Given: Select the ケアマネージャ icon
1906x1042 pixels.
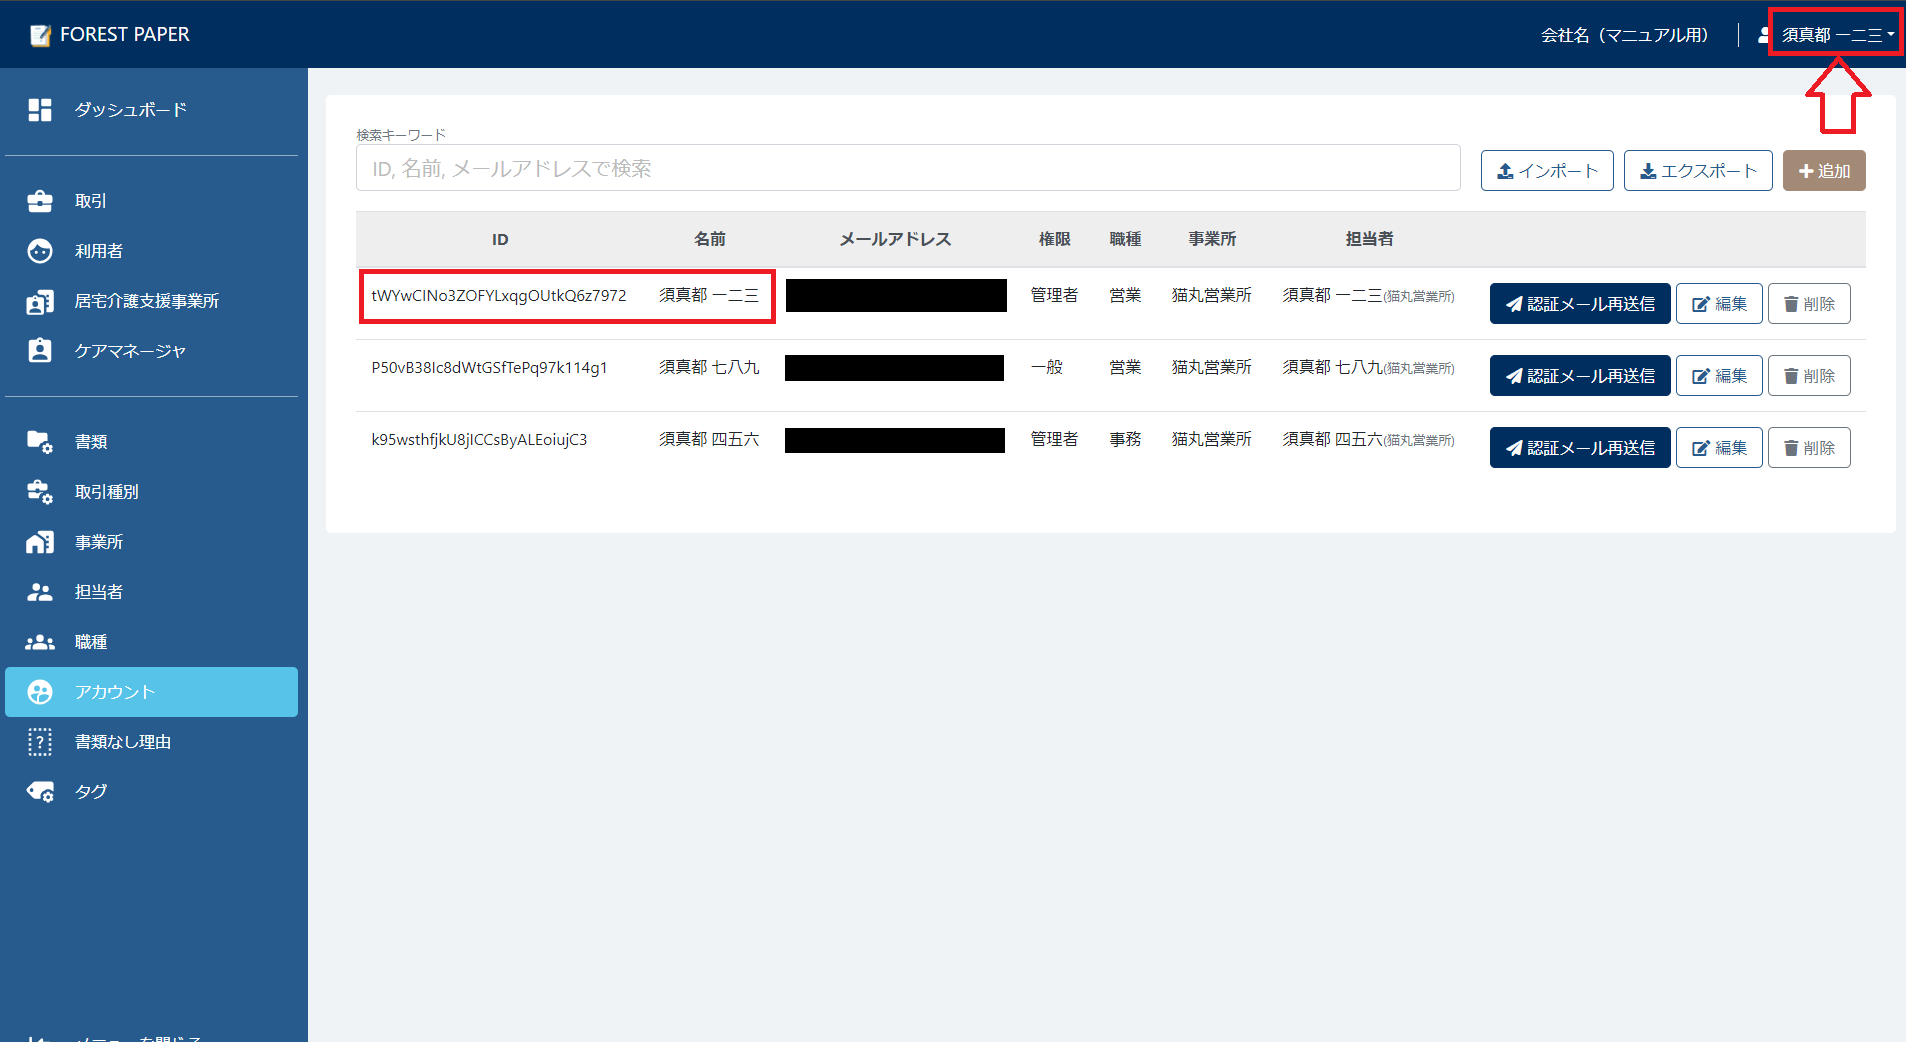Looking at the screenshot, I should coord(40,350).
